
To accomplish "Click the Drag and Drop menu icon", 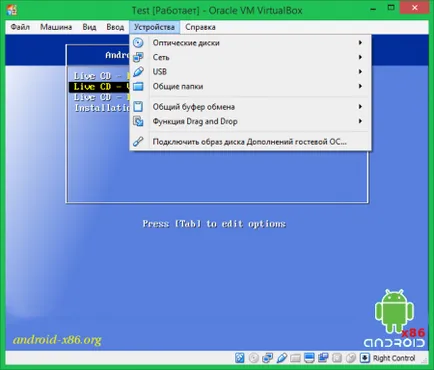I will click(x=138, y=121).
